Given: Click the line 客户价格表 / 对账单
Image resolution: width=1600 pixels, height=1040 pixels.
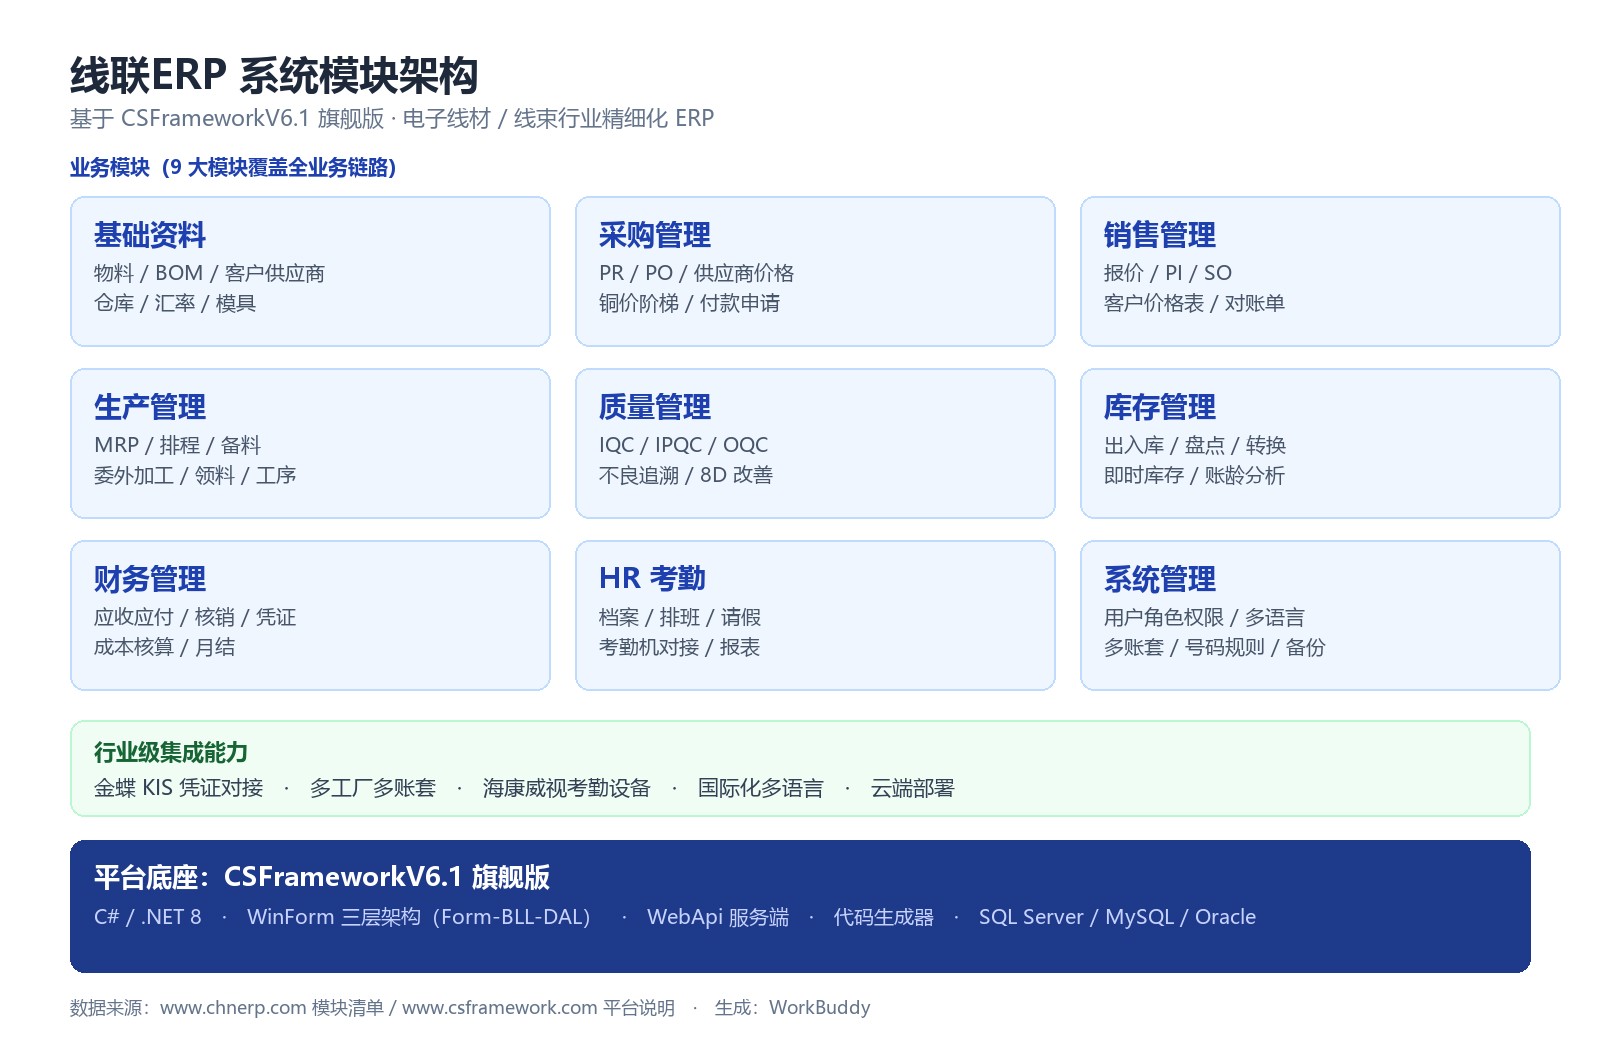Looking at the screenshot, I should [x=1194, y=303].
